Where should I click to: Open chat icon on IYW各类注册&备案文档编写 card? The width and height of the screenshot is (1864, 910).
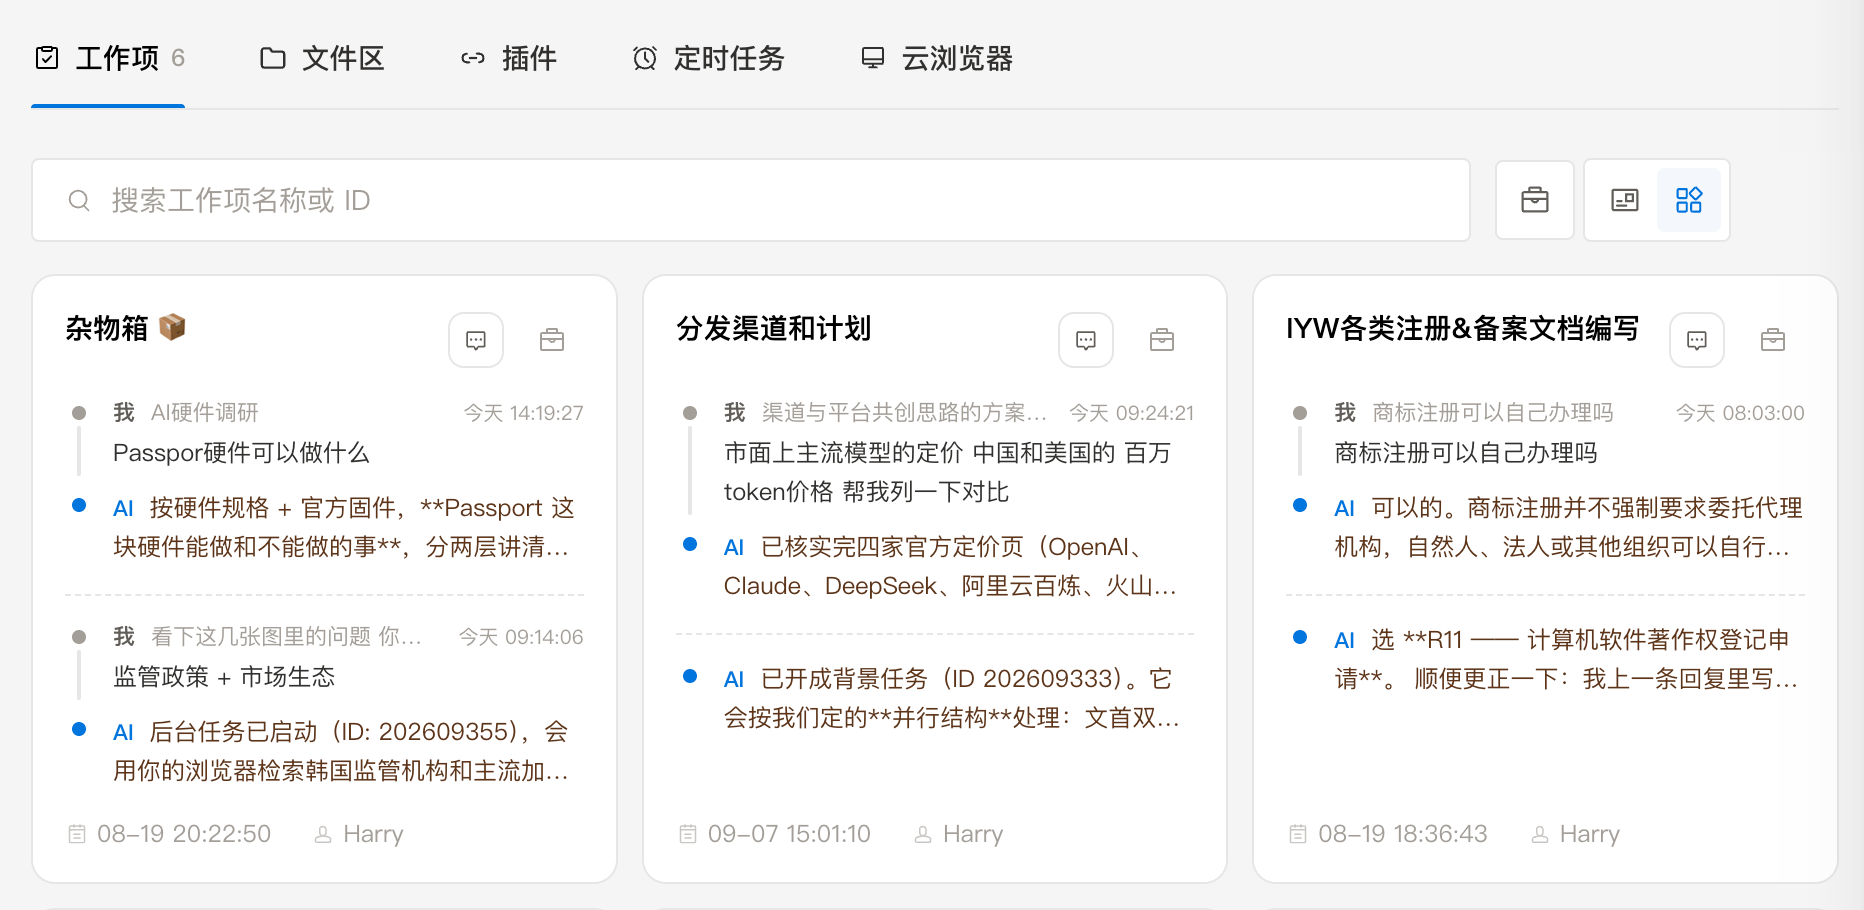coord(1697,340)
